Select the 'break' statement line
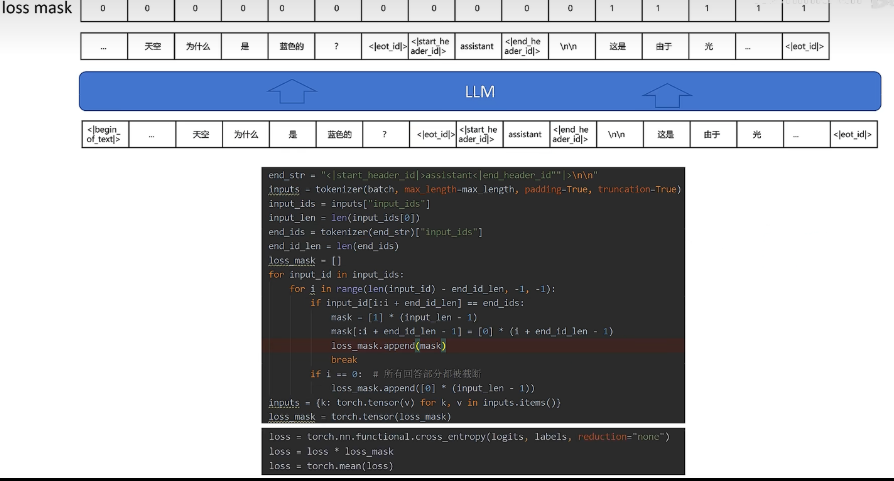 pyautogui.click(x=344, y=360)
